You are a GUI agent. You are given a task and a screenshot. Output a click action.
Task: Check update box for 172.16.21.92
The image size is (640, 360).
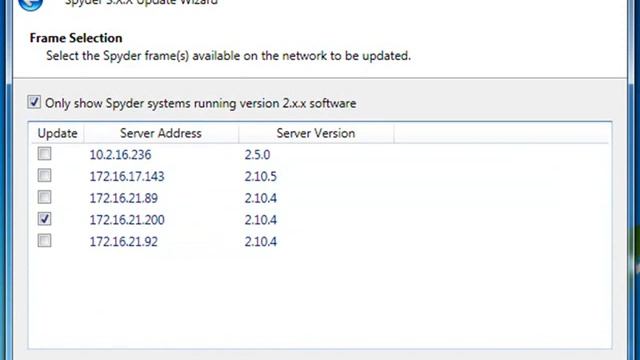(44, 240)
